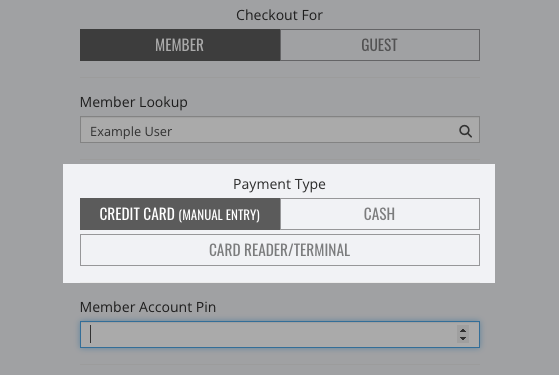Increase the pin with the up arrow
This screenshot has height=375, width=559.
point(463,331)
